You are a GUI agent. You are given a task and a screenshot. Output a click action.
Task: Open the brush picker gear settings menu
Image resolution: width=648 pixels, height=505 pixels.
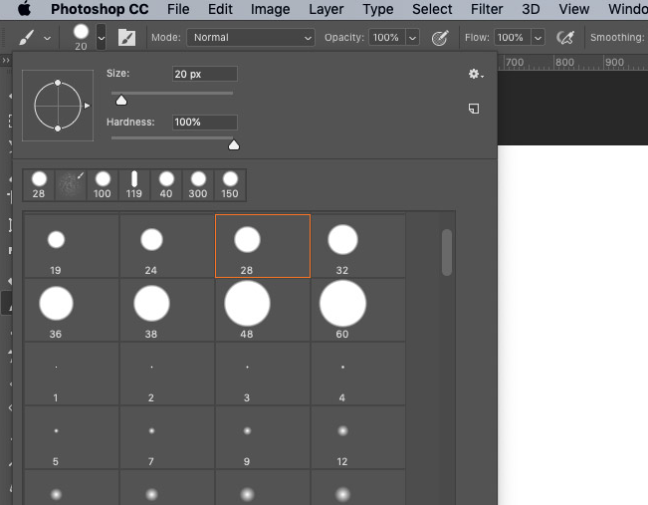(x=475, y=74)
